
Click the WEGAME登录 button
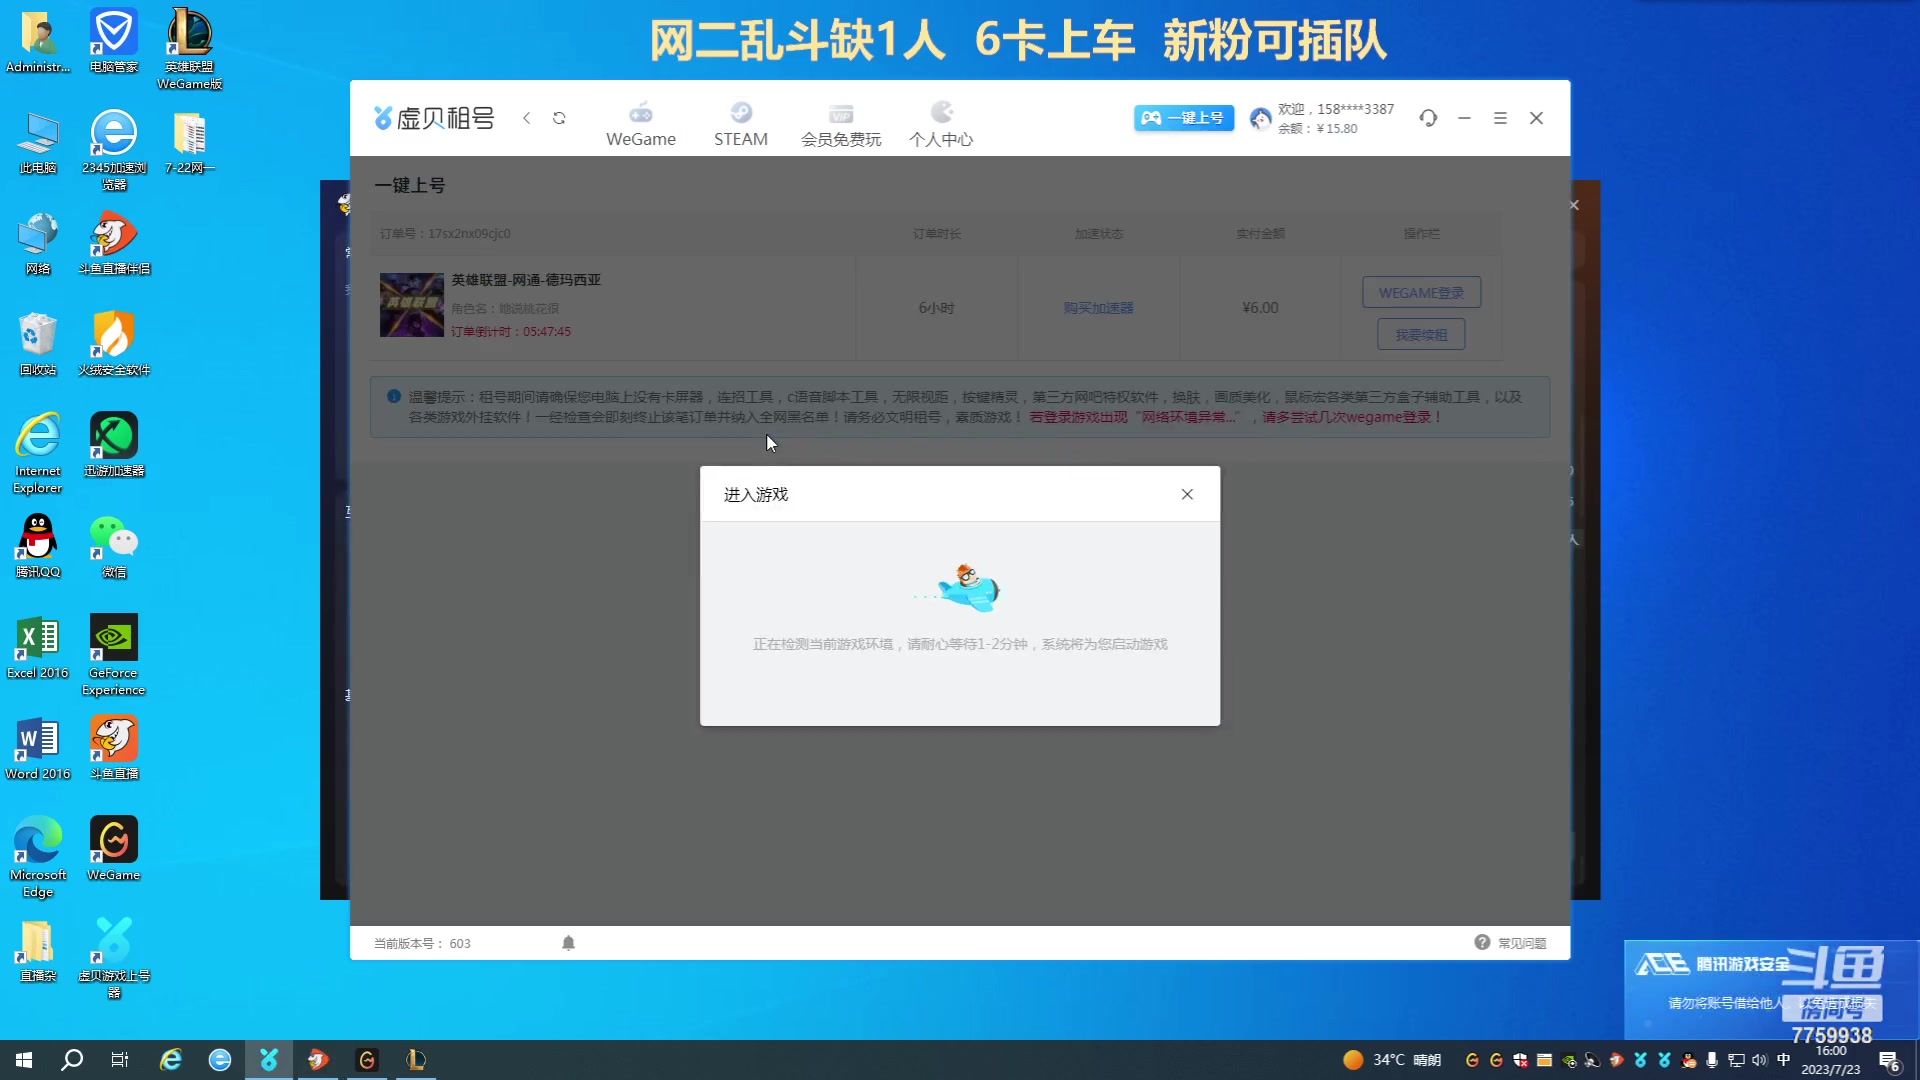tap(1421, 293)
